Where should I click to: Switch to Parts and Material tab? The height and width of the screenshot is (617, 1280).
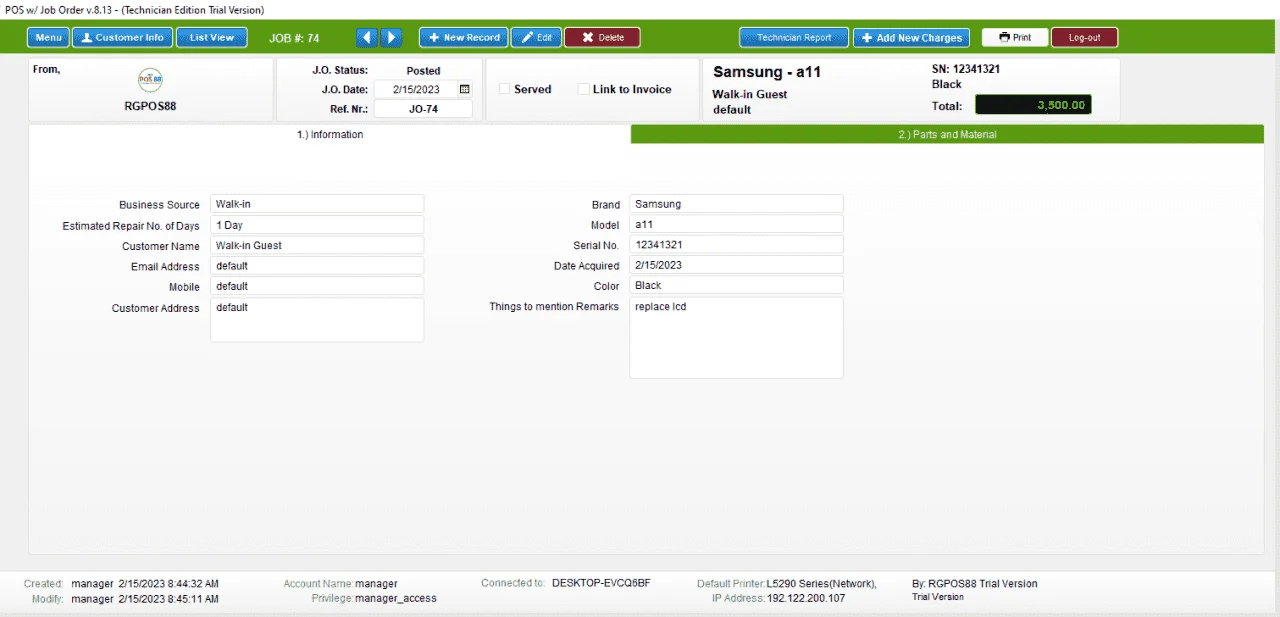pyautogui.click(x=947, y=134)
